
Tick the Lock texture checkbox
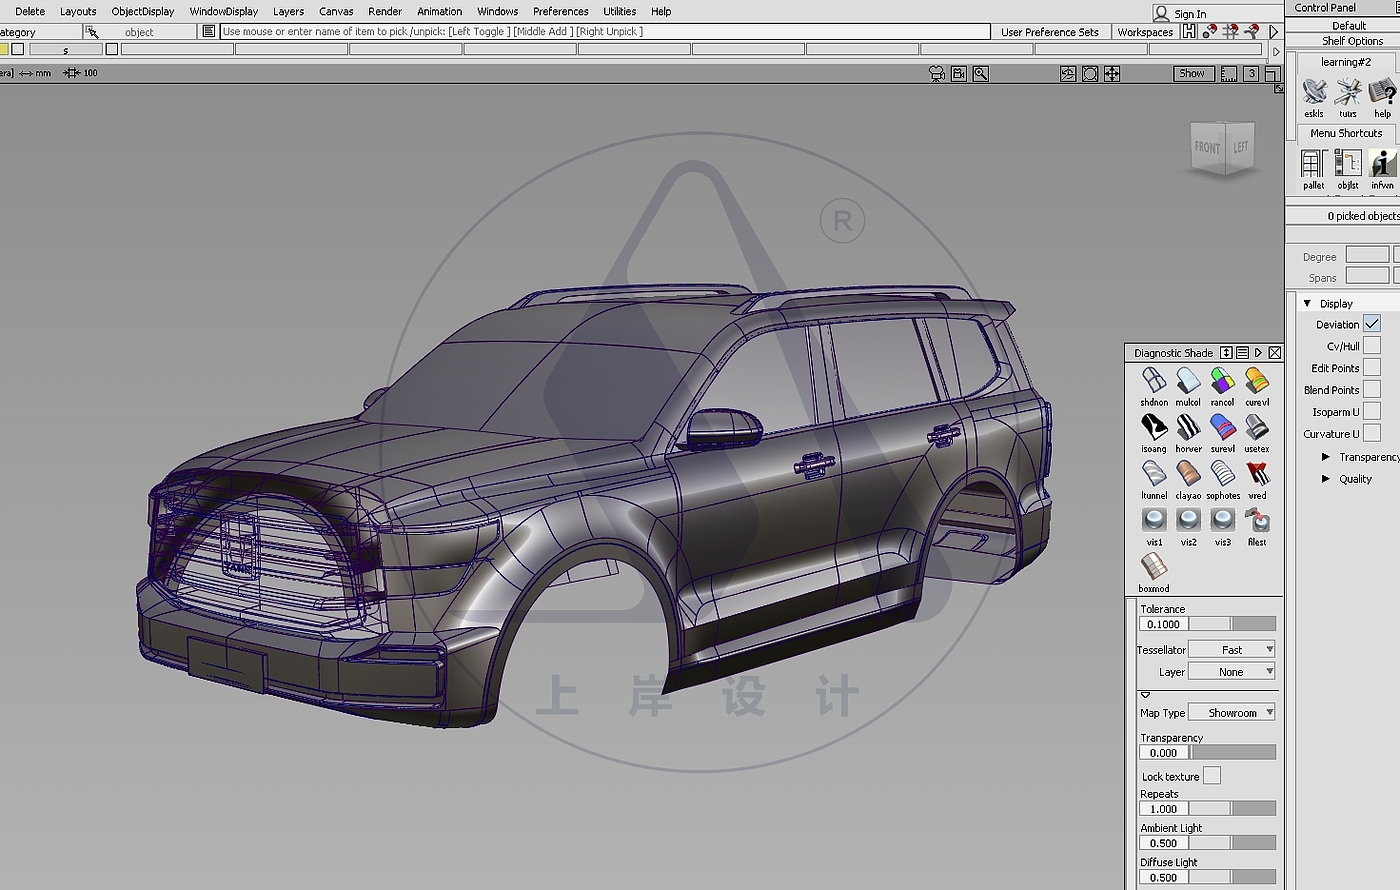[1212, 776]
